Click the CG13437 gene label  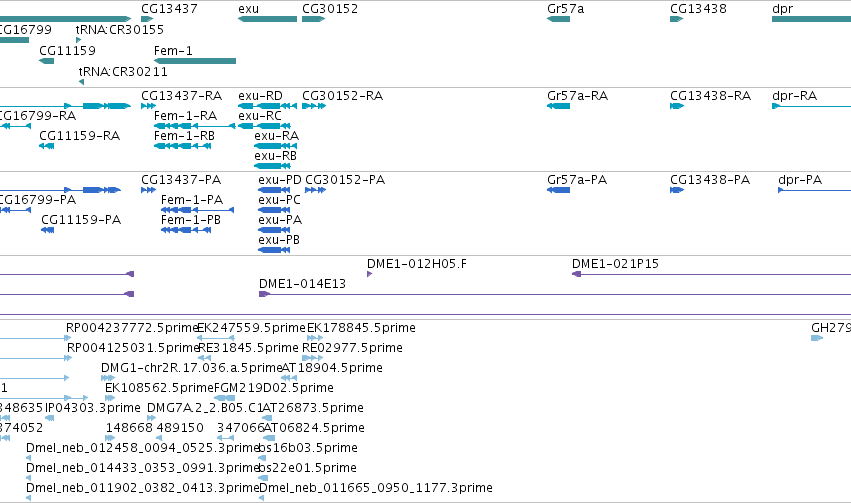point(169,9)
